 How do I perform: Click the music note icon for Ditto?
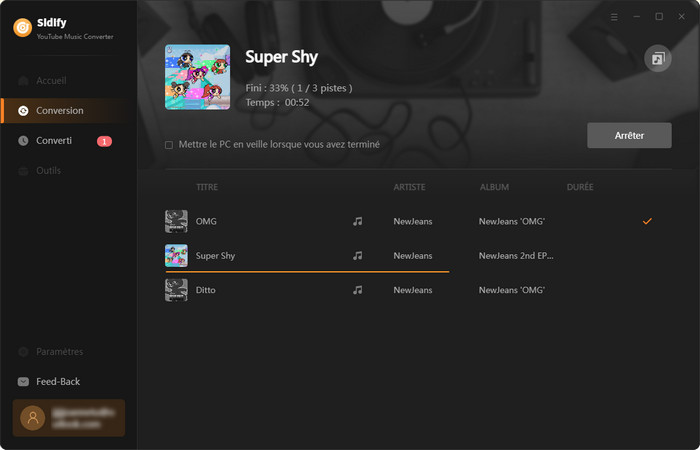tap(358, 290)
